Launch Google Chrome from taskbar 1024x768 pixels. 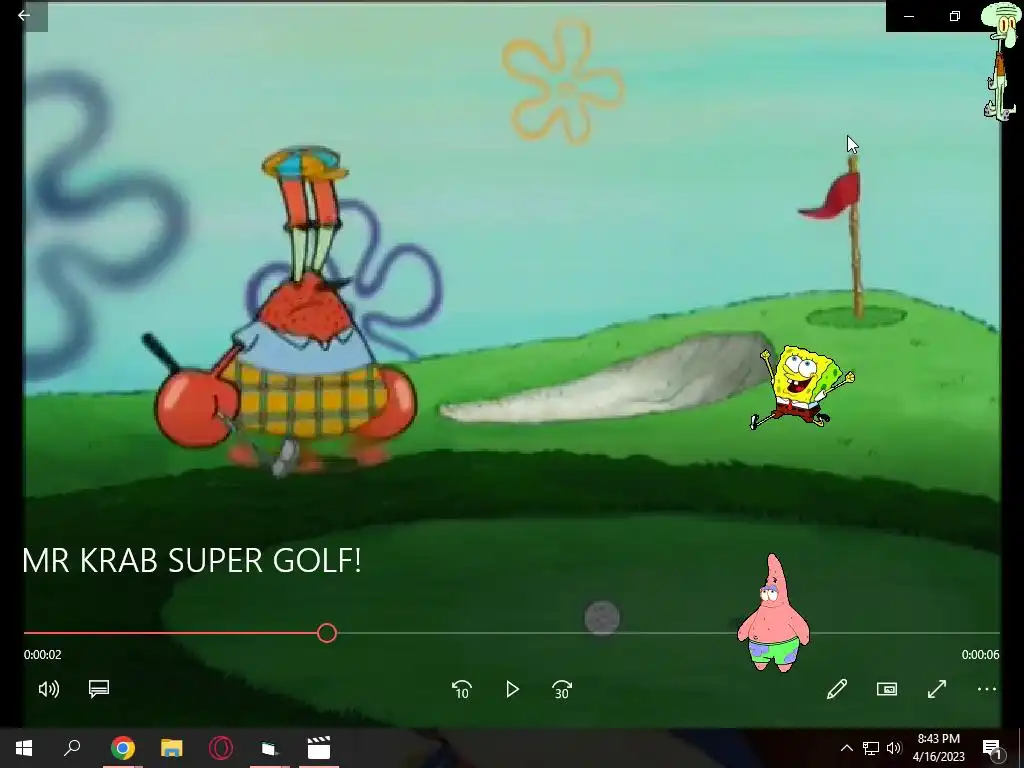tap(122, 748)
